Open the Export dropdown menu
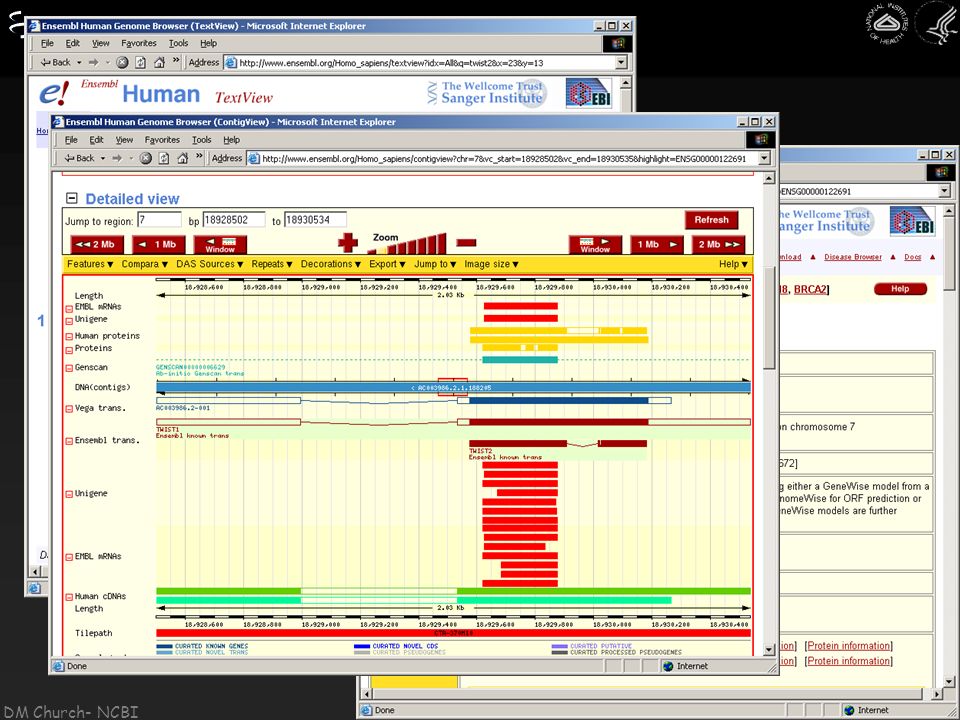Viewport: 960px width, 720px height. [x=388, y=264]
